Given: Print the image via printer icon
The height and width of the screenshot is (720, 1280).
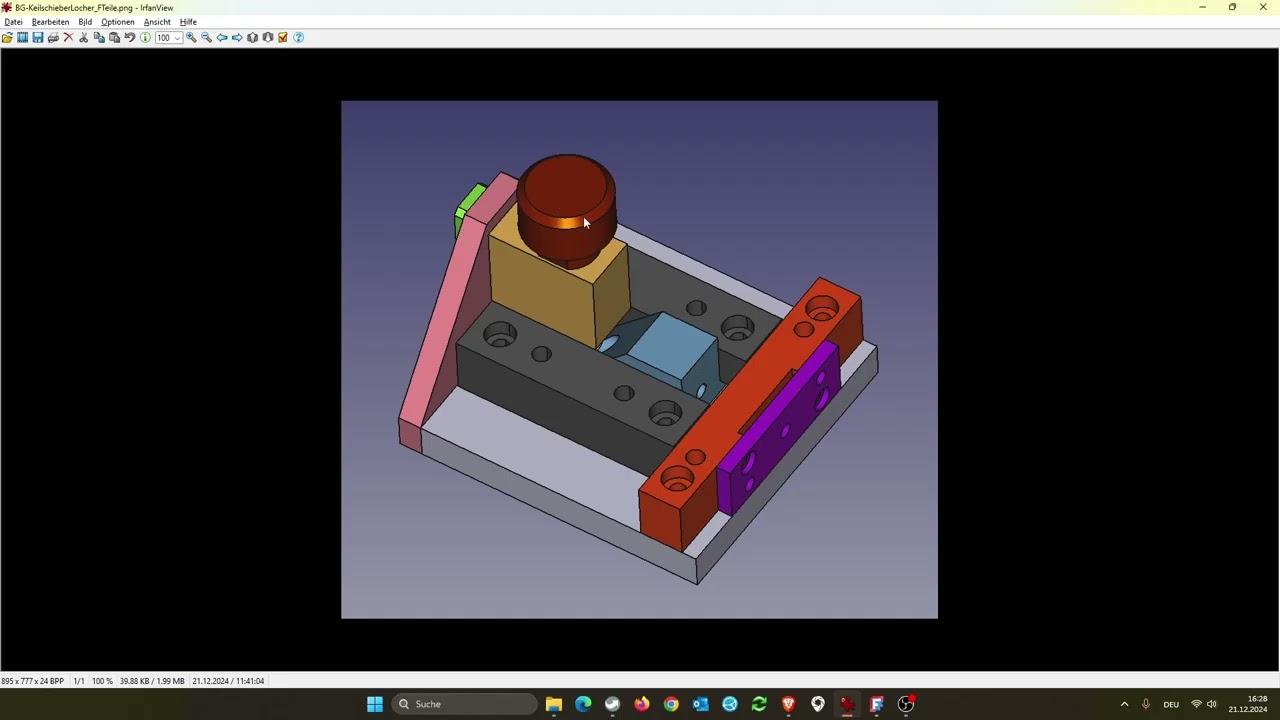Looking at the screenshot, I should point(53,37).
